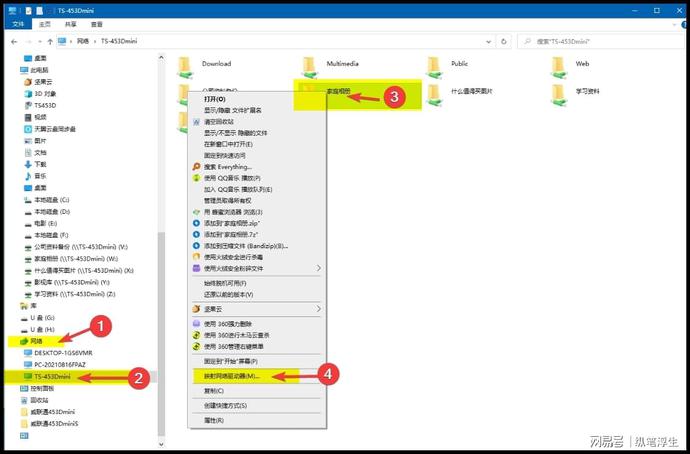Open TS453D in the navigation pane
Viewport: 690px width, 454px height.
(40, 106)
